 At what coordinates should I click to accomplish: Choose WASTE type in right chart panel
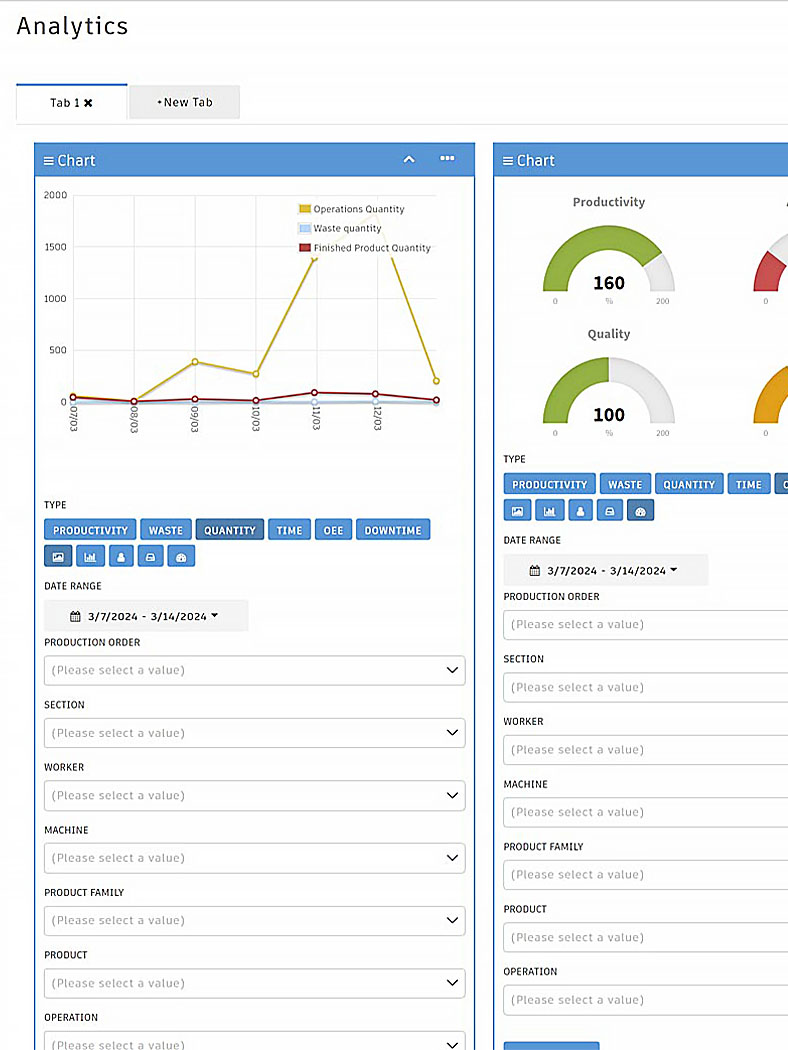click(625, 484)
